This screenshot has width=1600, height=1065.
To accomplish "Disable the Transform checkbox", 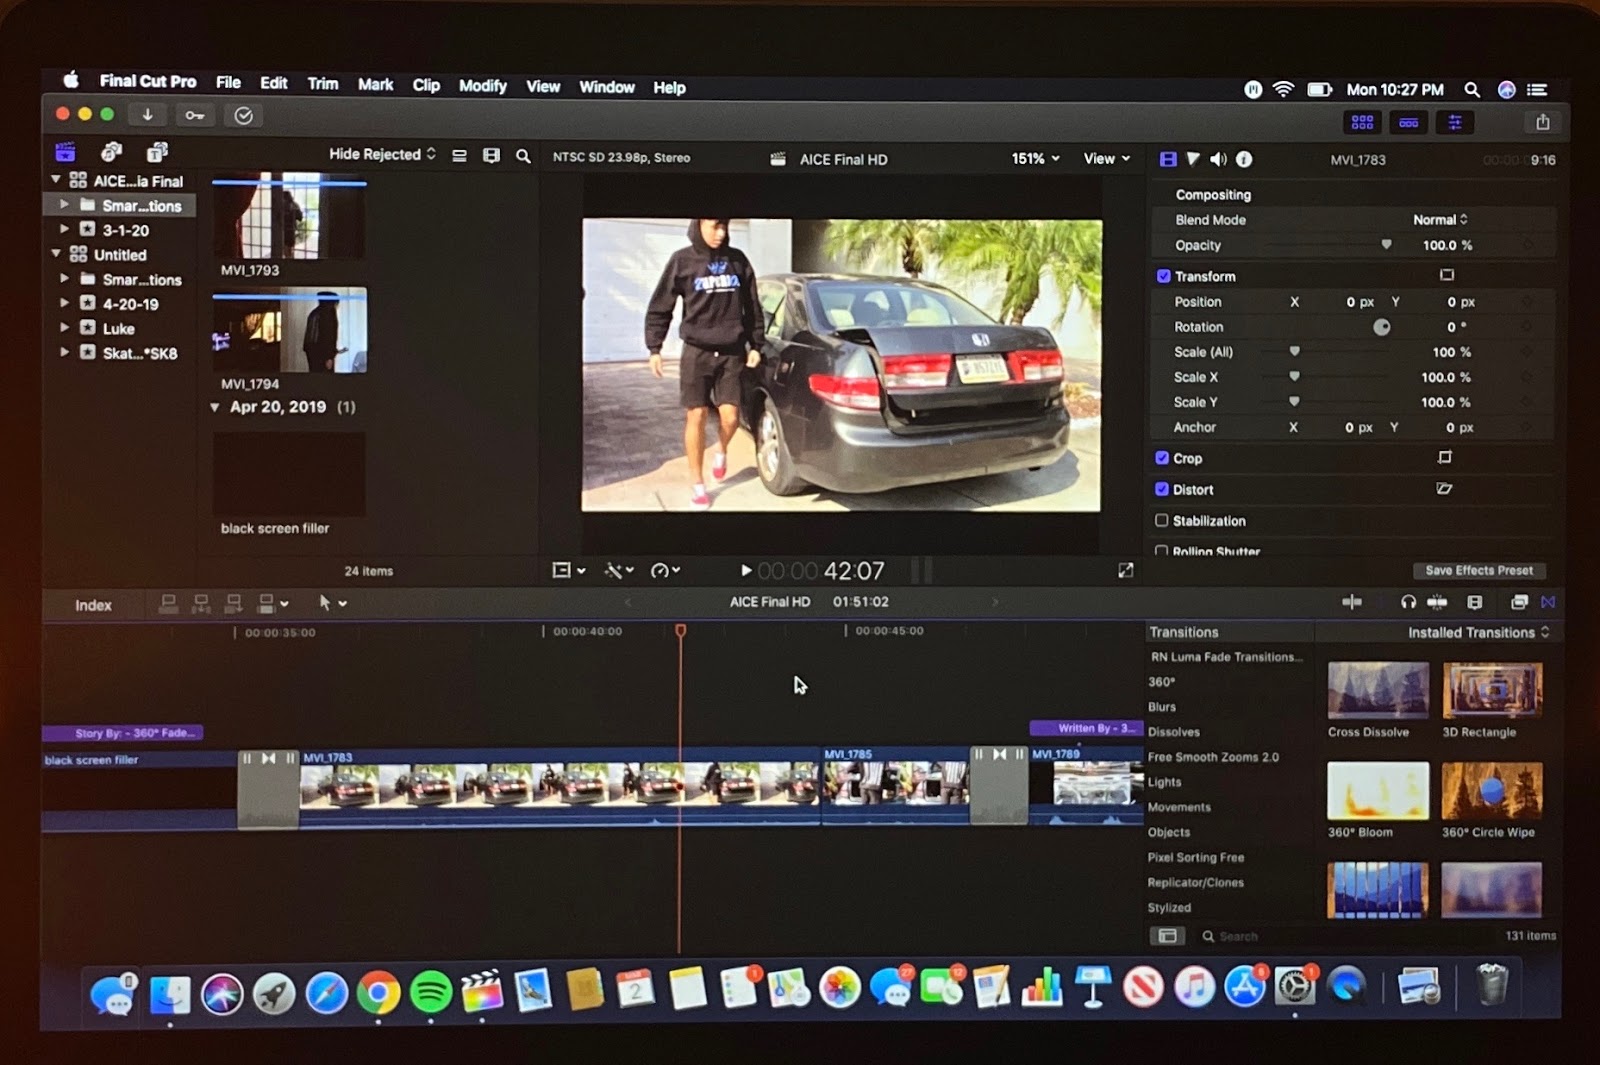I will [x=1163, y=276].
